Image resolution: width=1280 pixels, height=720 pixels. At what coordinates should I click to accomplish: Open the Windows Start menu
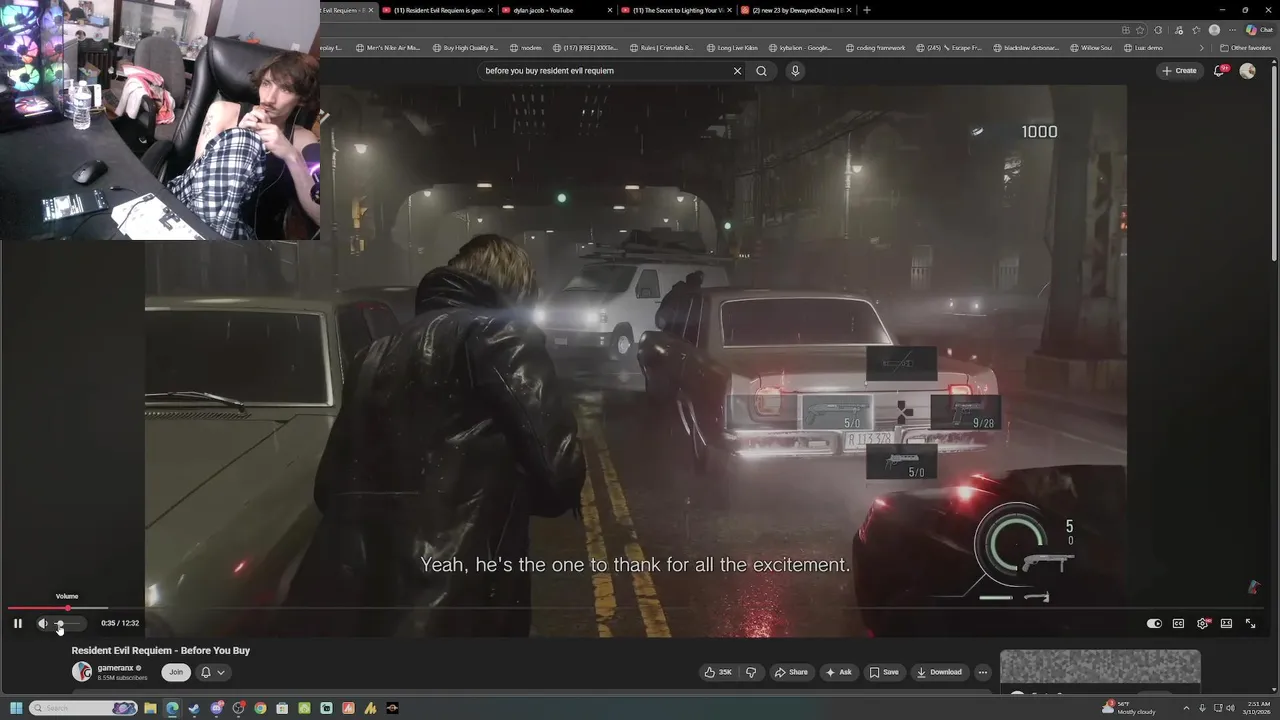[16, 708]
